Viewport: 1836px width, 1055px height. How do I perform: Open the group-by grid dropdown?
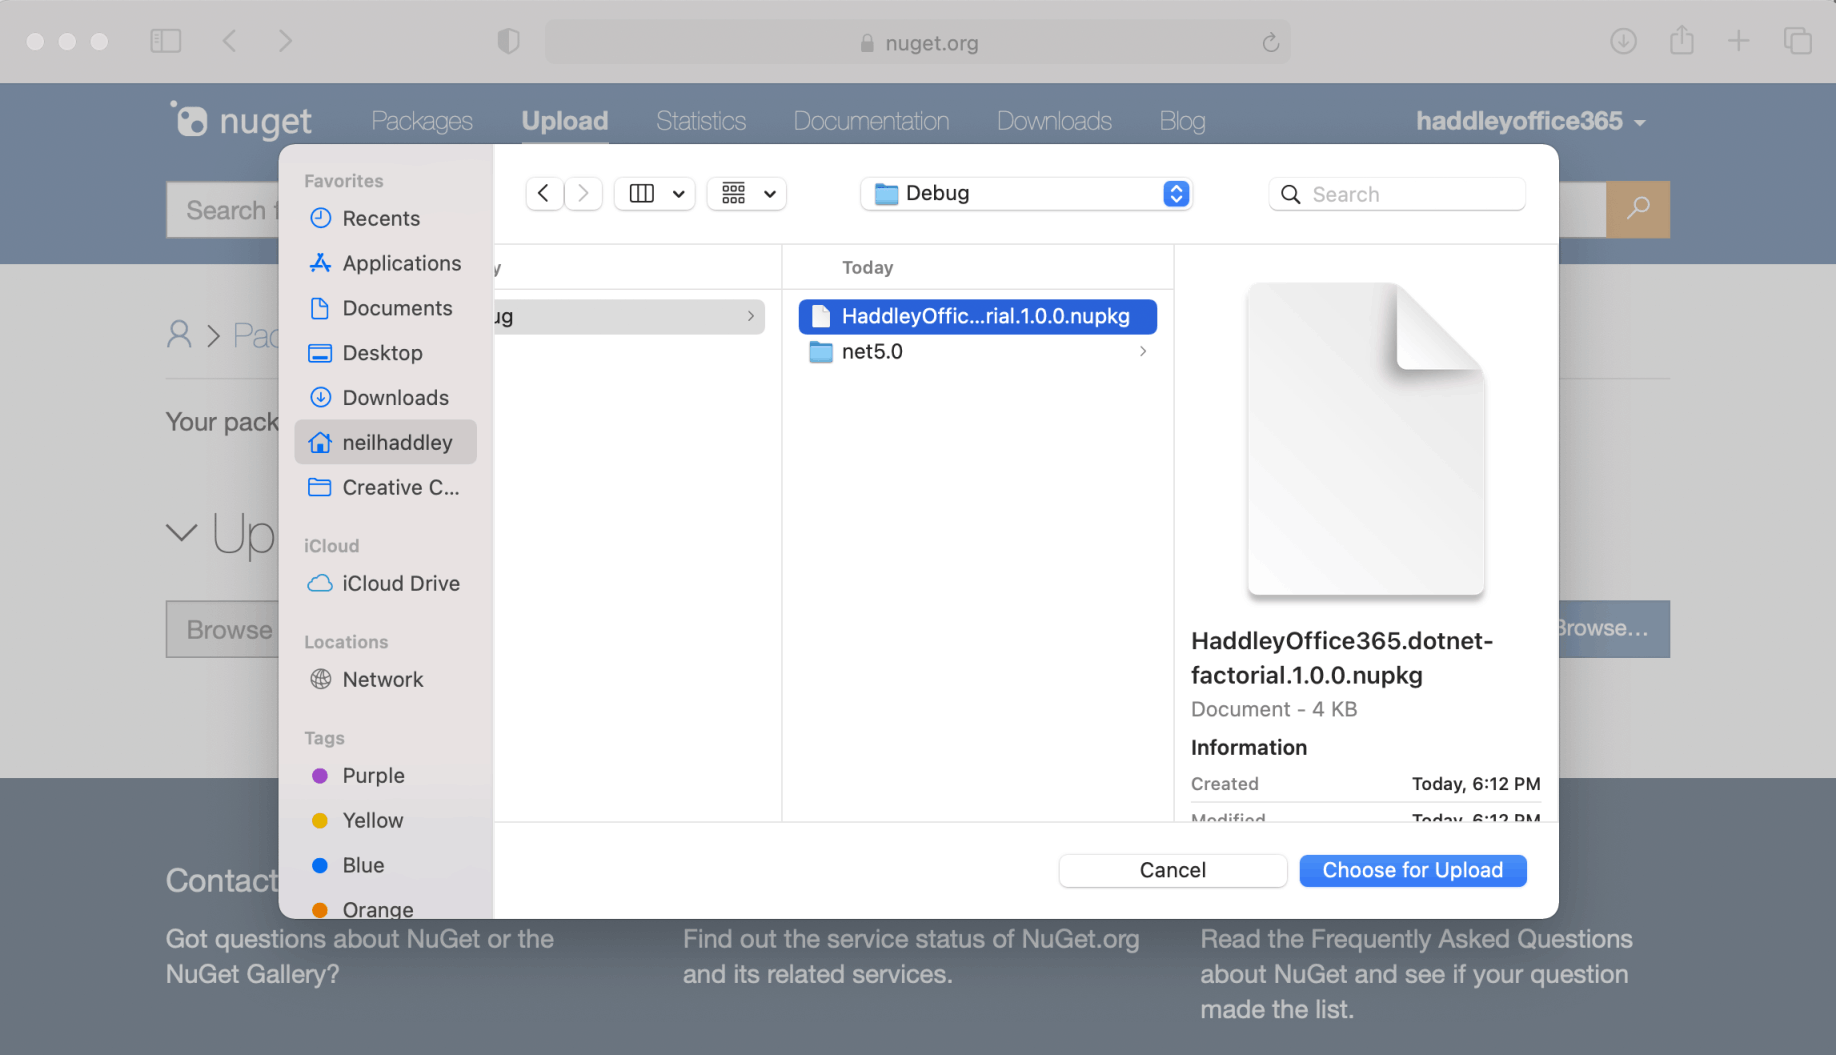coord(747,193)
